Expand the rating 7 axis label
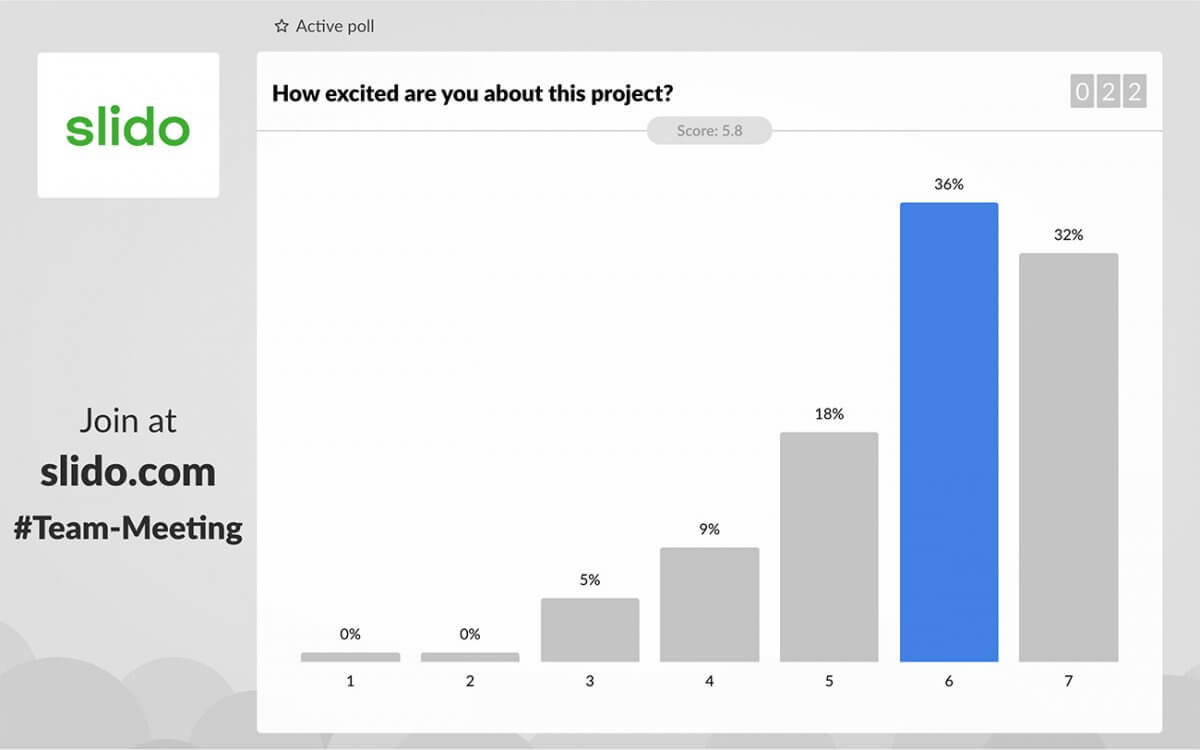The height and width of the screenshot is (750, 1200). click(1069, 680)
